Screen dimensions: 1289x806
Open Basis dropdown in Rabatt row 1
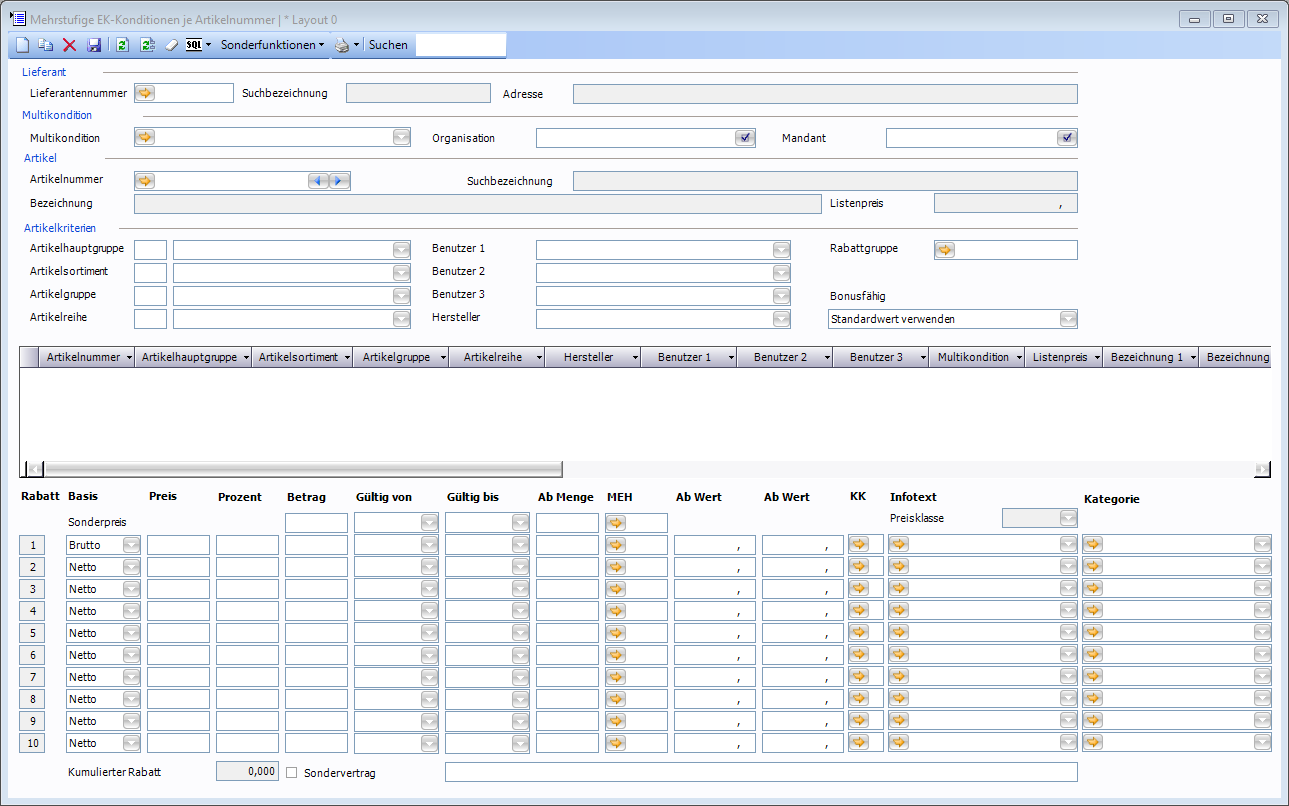point(131,545)
